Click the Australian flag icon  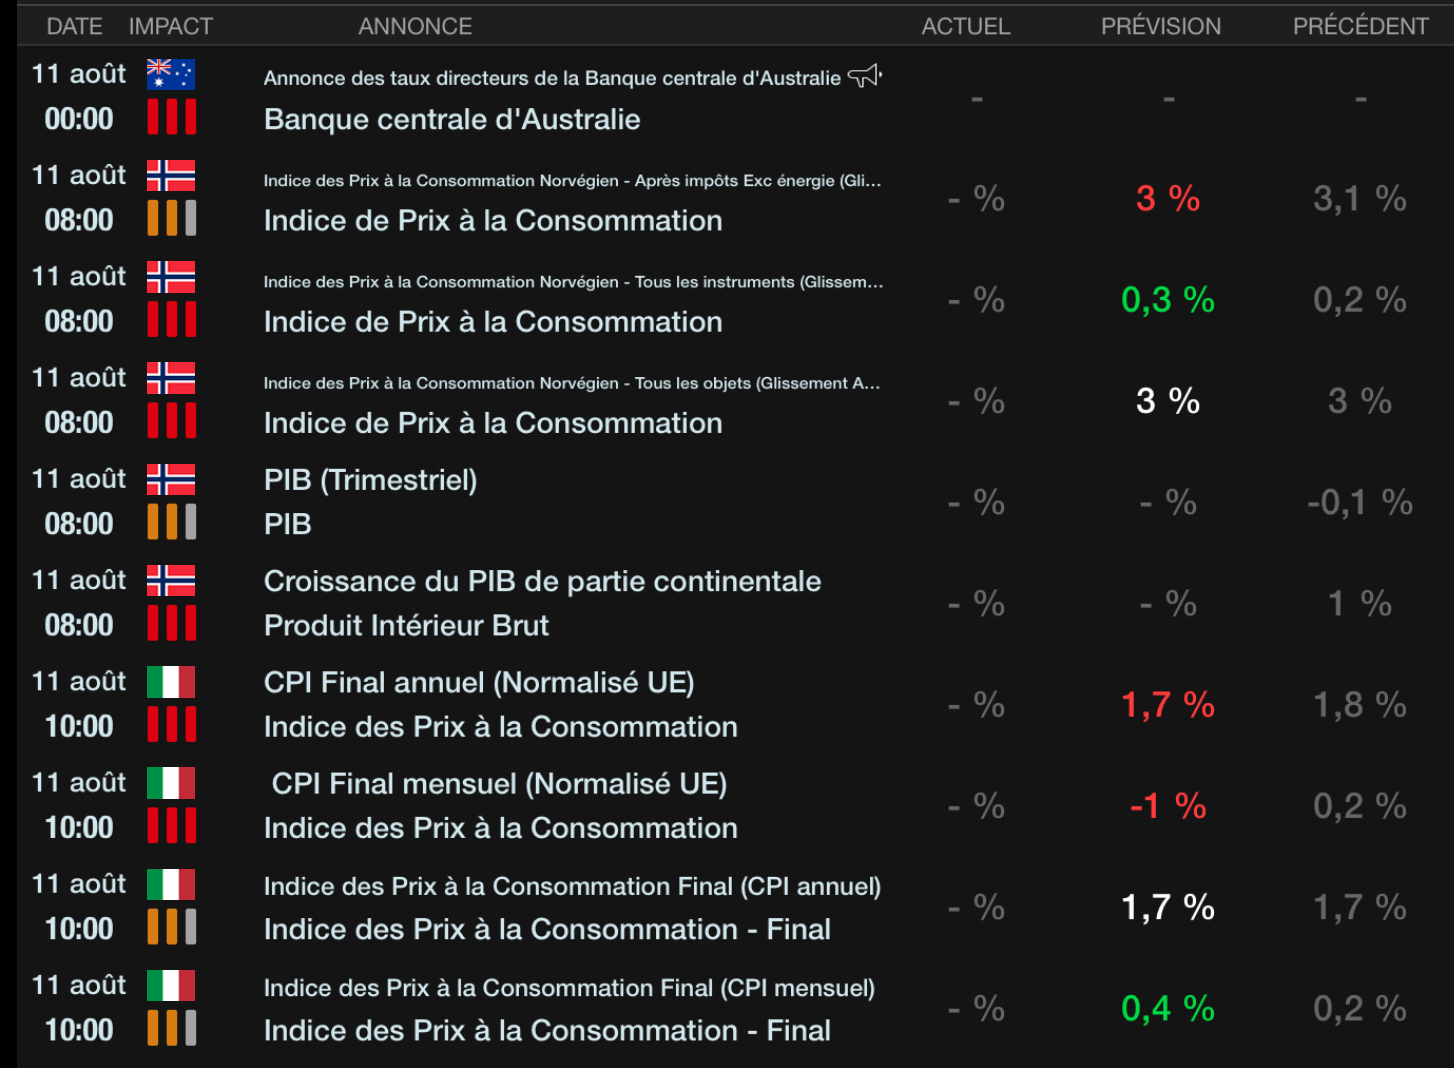[171, 74]
